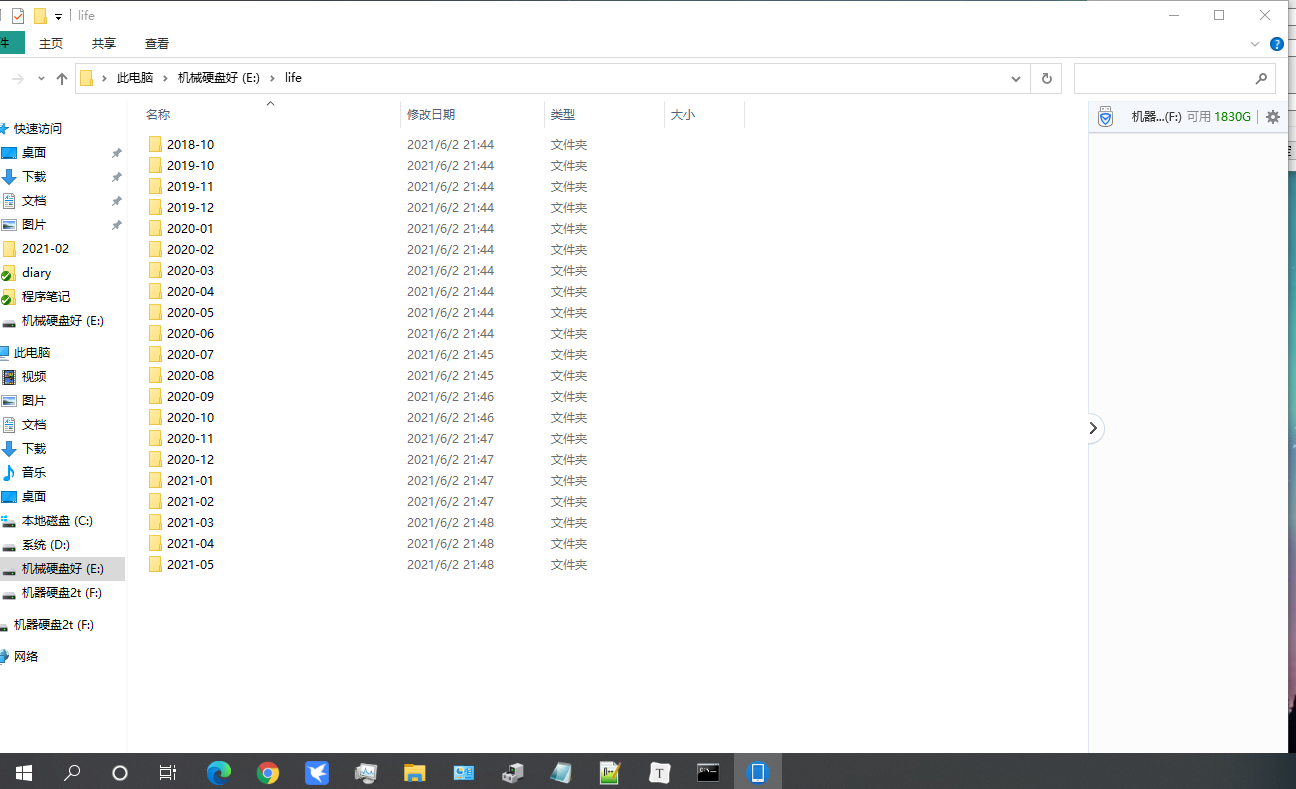Select the 2019-12 folder name
The image size is (1296, 789).
pos(190,207)
